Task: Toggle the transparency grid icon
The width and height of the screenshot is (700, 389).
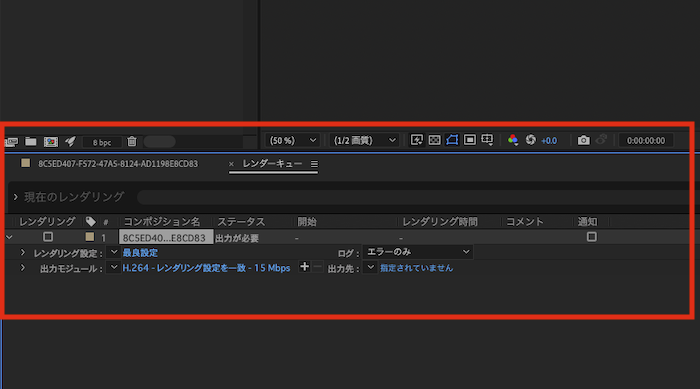Action: pyautogui.click(x=434, y=140)
